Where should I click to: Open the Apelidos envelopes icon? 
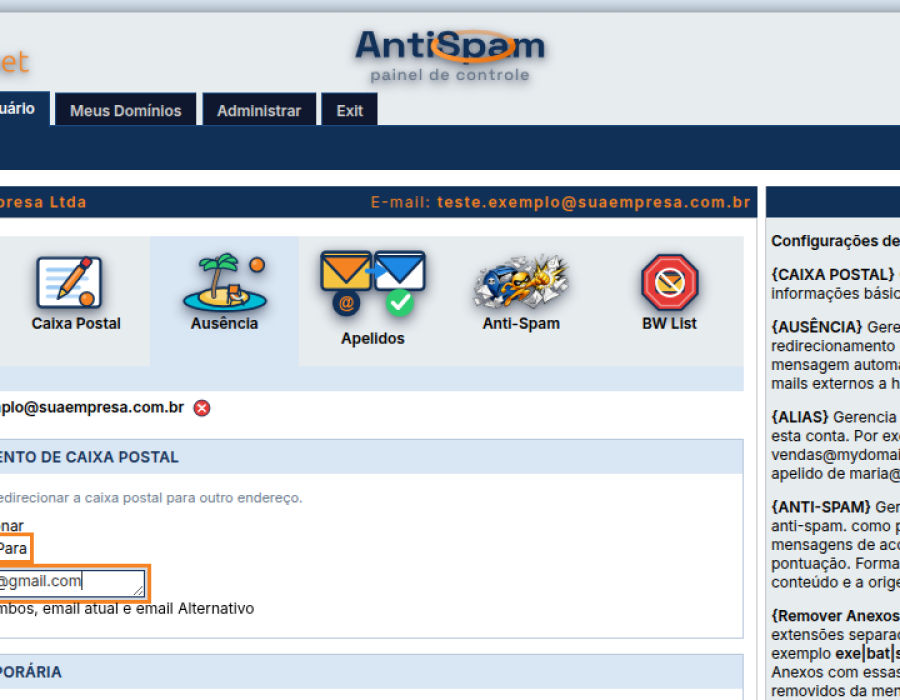click(373, 283)
